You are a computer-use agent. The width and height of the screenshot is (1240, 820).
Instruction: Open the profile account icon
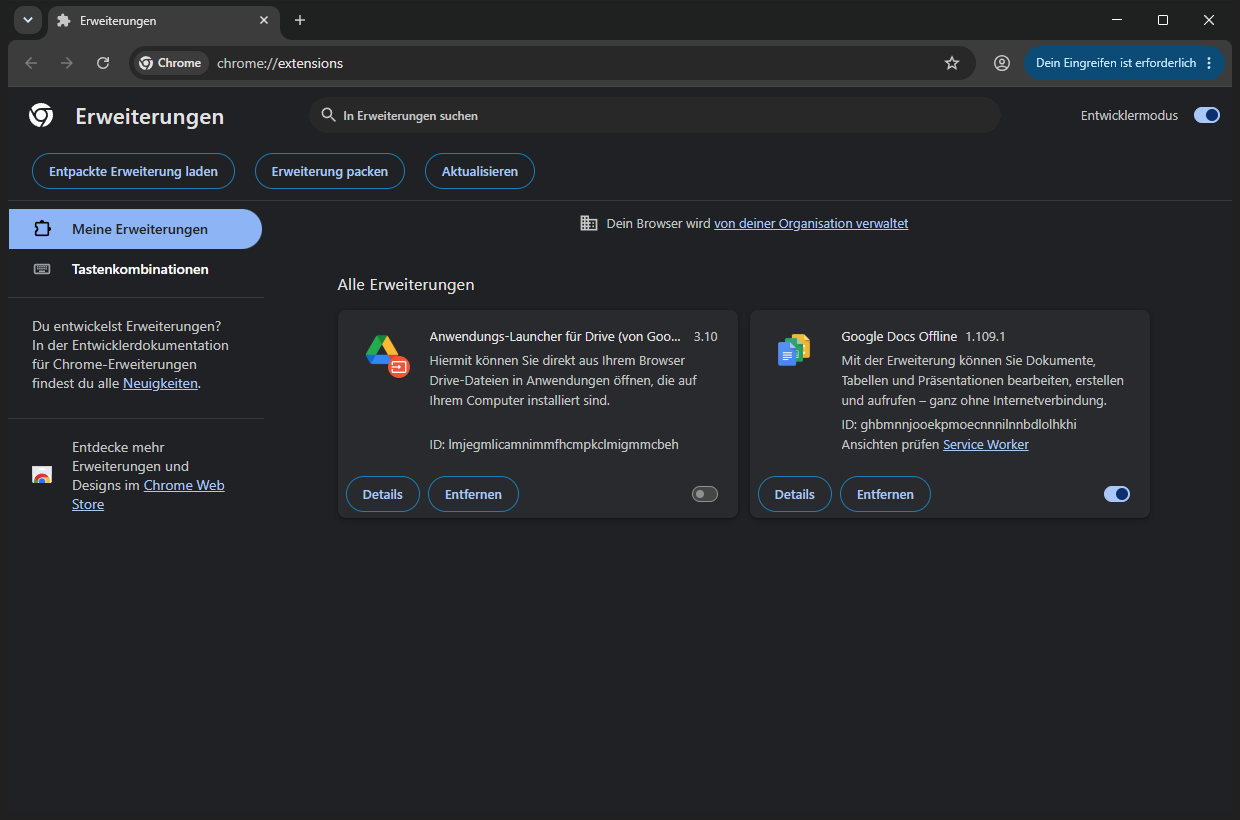[1002, 63]
